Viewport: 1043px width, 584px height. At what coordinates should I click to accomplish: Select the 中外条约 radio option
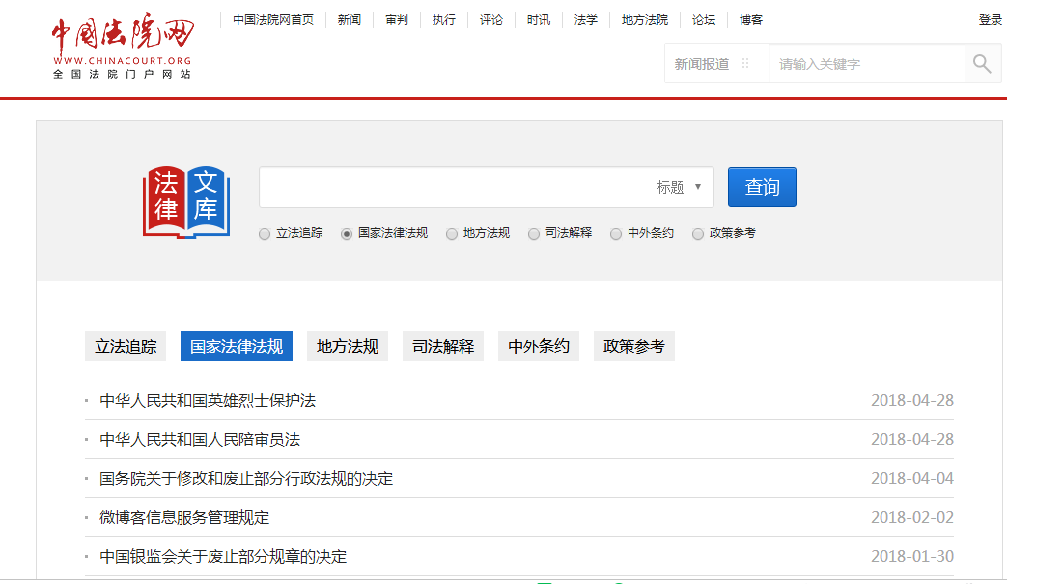coord(615,233)
